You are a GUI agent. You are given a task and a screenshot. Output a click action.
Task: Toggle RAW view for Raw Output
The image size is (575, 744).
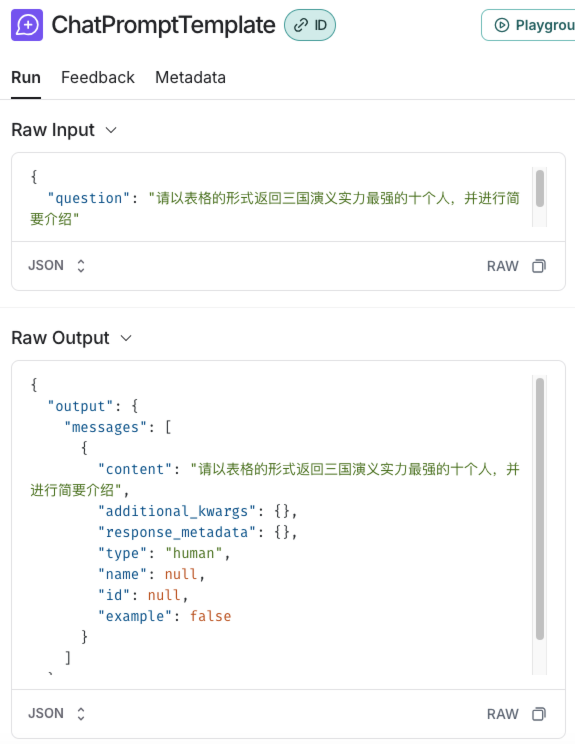coord(502,714)
